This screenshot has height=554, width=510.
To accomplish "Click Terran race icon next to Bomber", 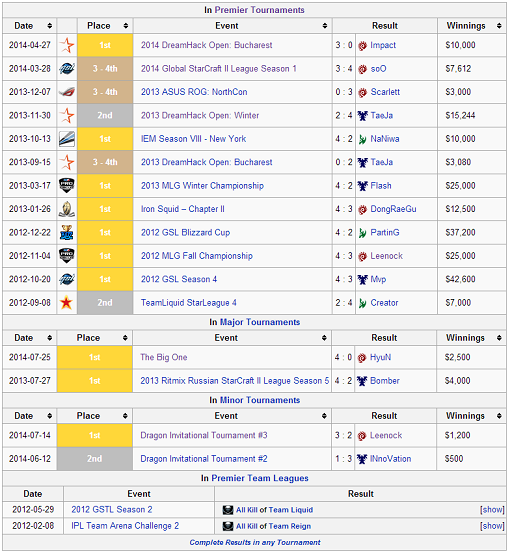I will pos(362,381).
